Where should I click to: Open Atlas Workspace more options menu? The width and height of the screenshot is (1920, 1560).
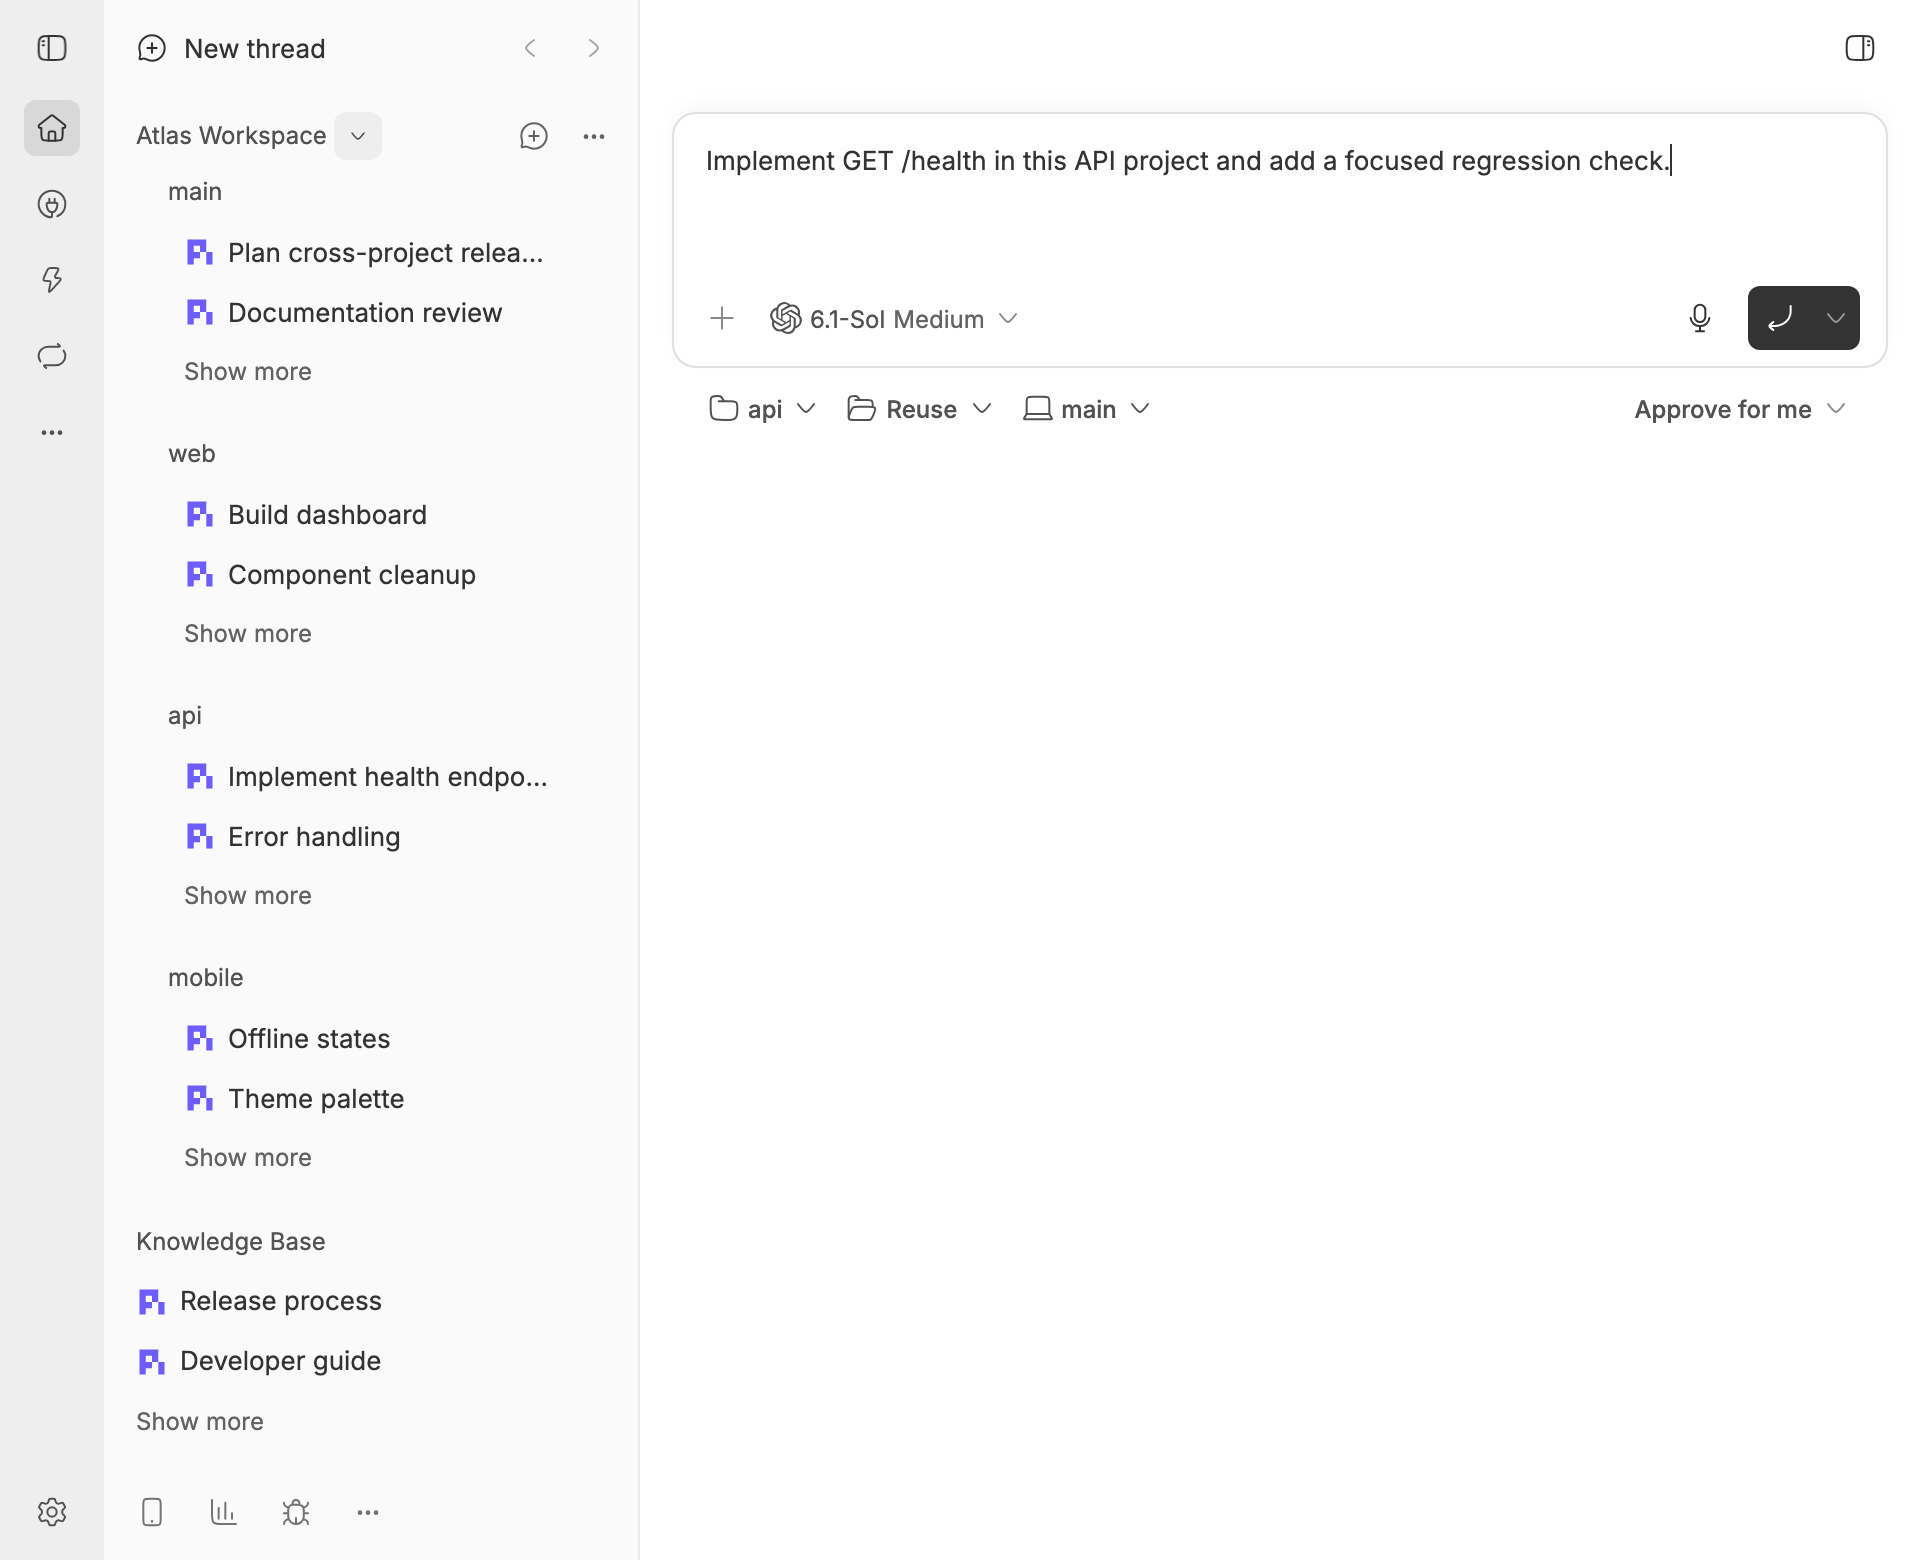(594, 136)
